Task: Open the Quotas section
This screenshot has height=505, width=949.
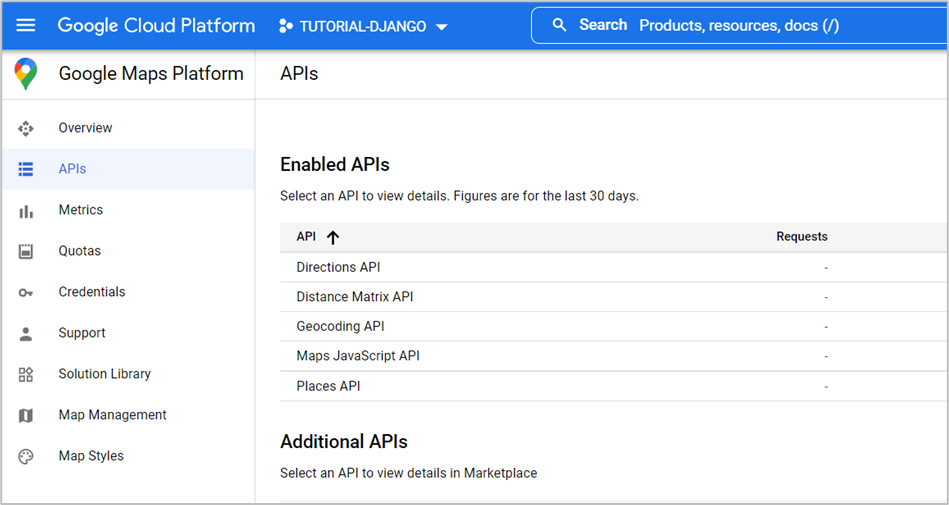Action: point(79,251)
